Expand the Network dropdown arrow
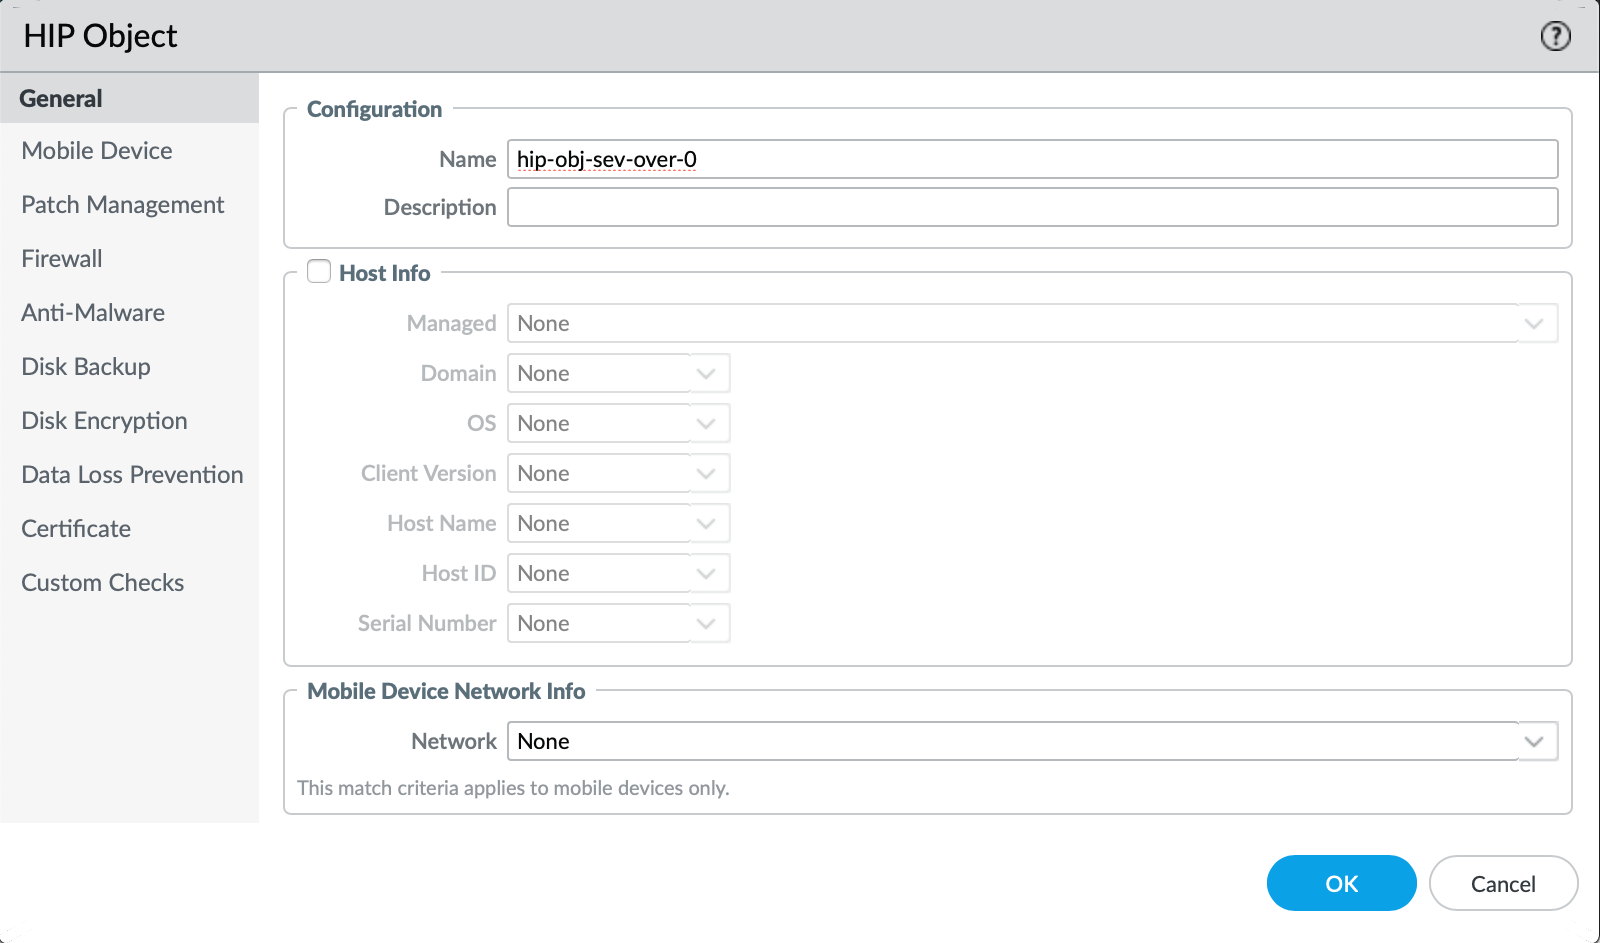1600x943 pixels. pyautogui.click(x=1534, y=741)
